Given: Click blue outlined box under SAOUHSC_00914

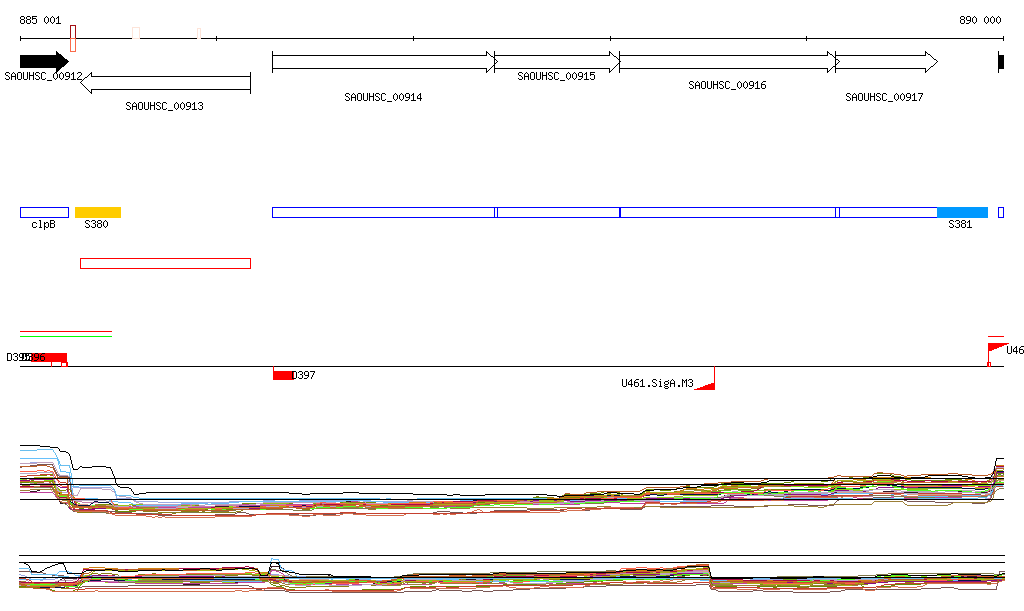Looking at the screenshot, I should tap(384, 212).
